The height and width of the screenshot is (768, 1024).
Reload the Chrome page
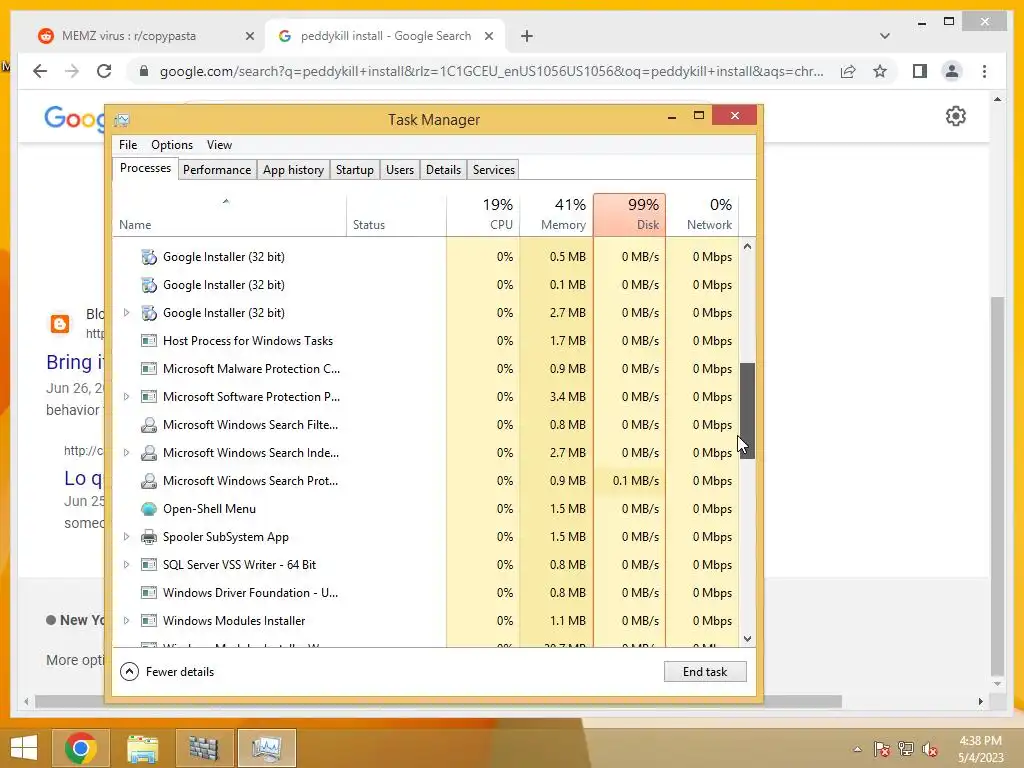pyautogui.click(x=104, y=71)
